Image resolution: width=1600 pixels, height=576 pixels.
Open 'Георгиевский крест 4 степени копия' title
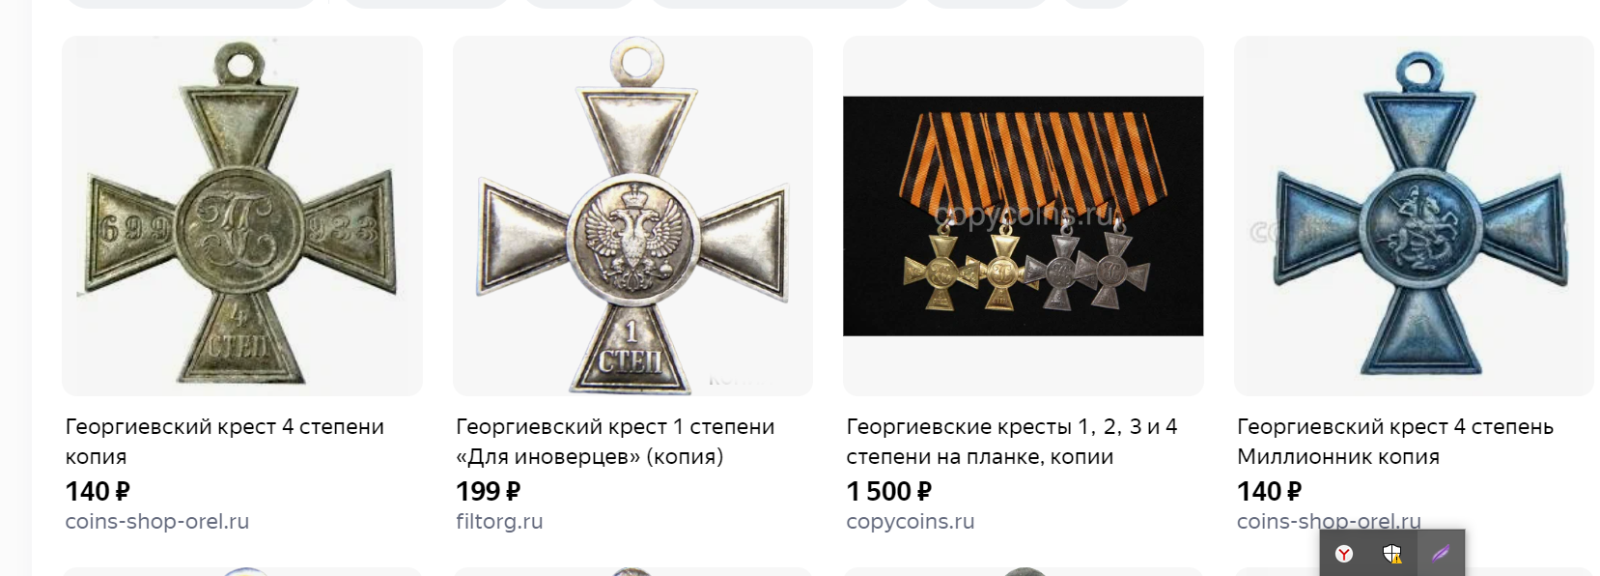point(224,441)
